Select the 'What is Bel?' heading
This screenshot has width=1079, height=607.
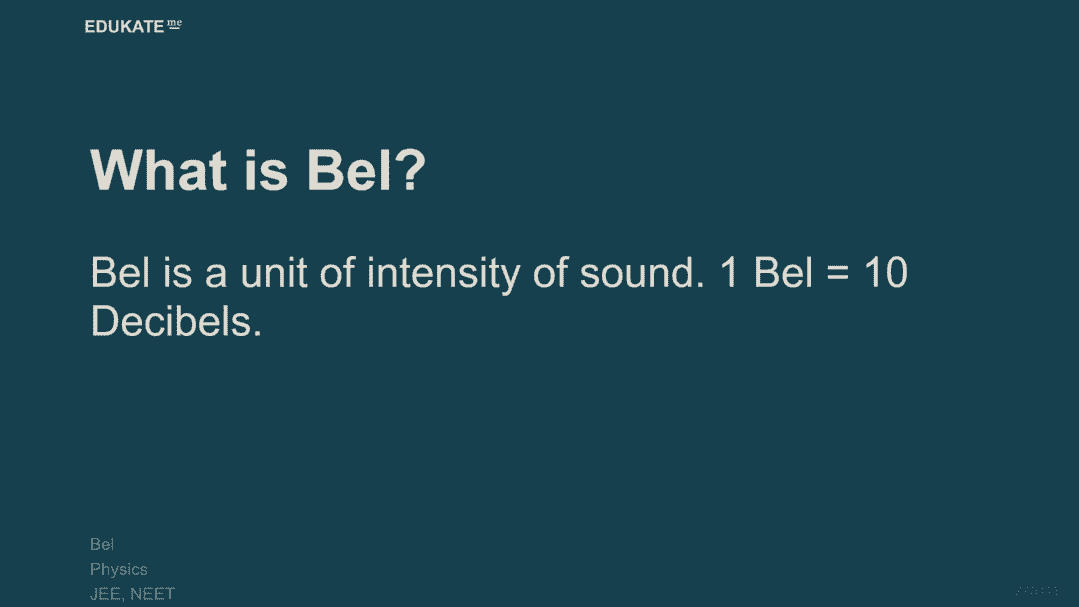258,170
